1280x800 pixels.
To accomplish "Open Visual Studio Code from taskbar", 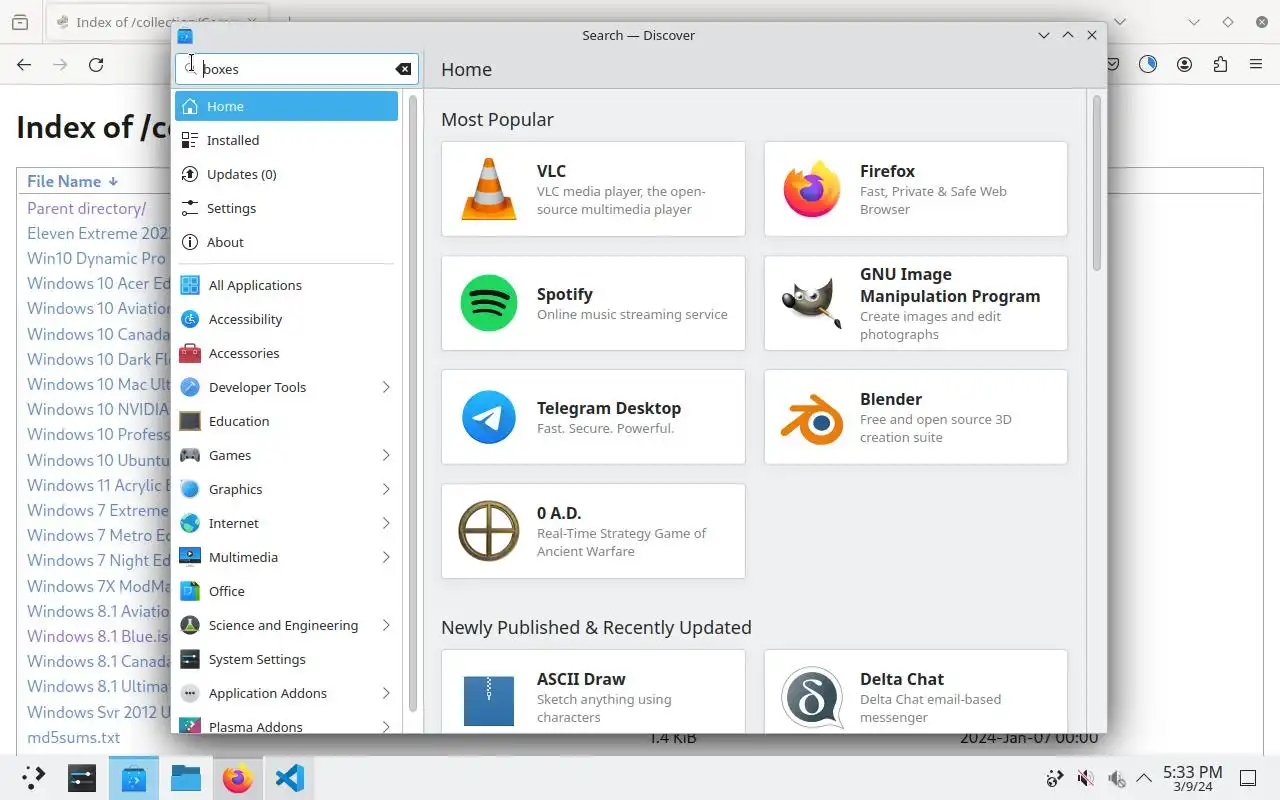I will pyautogui.click(x=290, y=778).
